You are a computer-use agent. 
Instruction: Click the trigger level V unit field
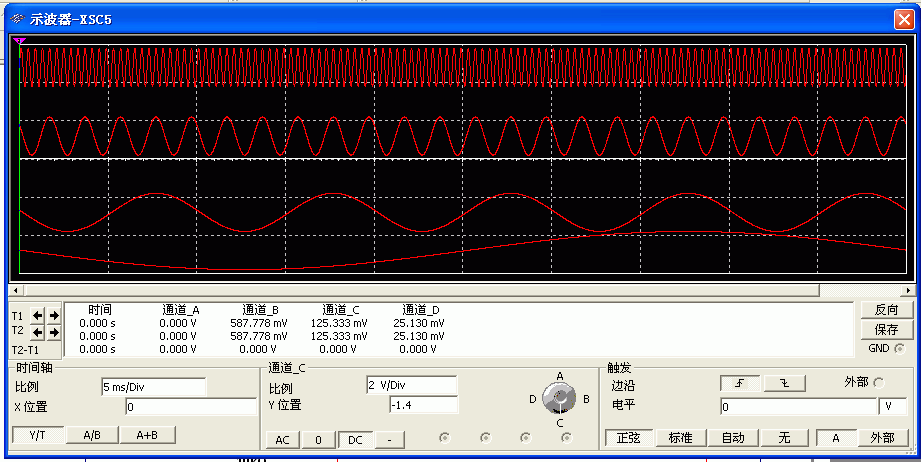pyautogui.click(x=893, y=407)
